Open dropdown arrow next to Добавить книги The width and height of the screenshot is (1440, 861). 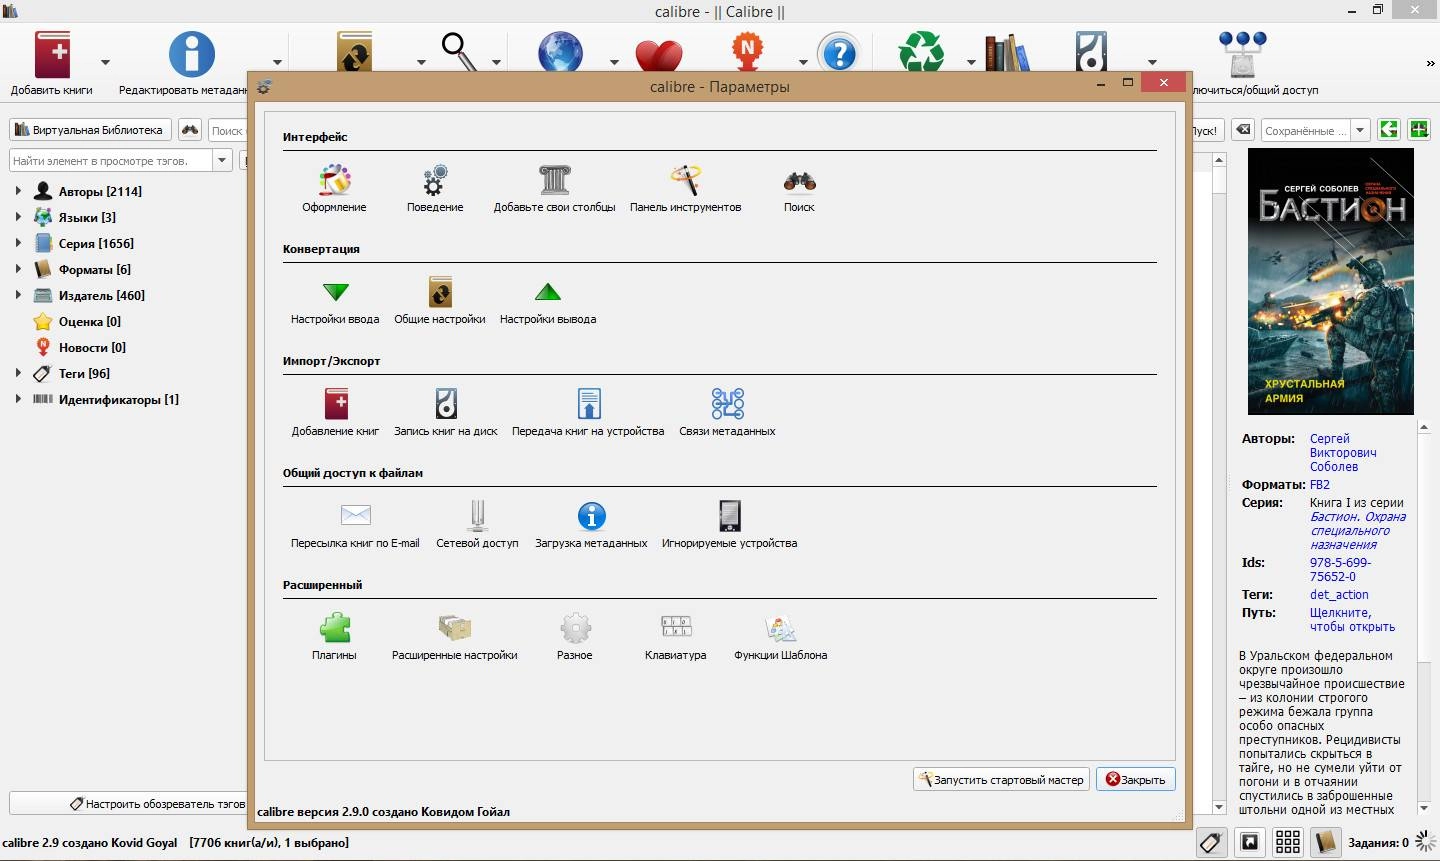105,62
